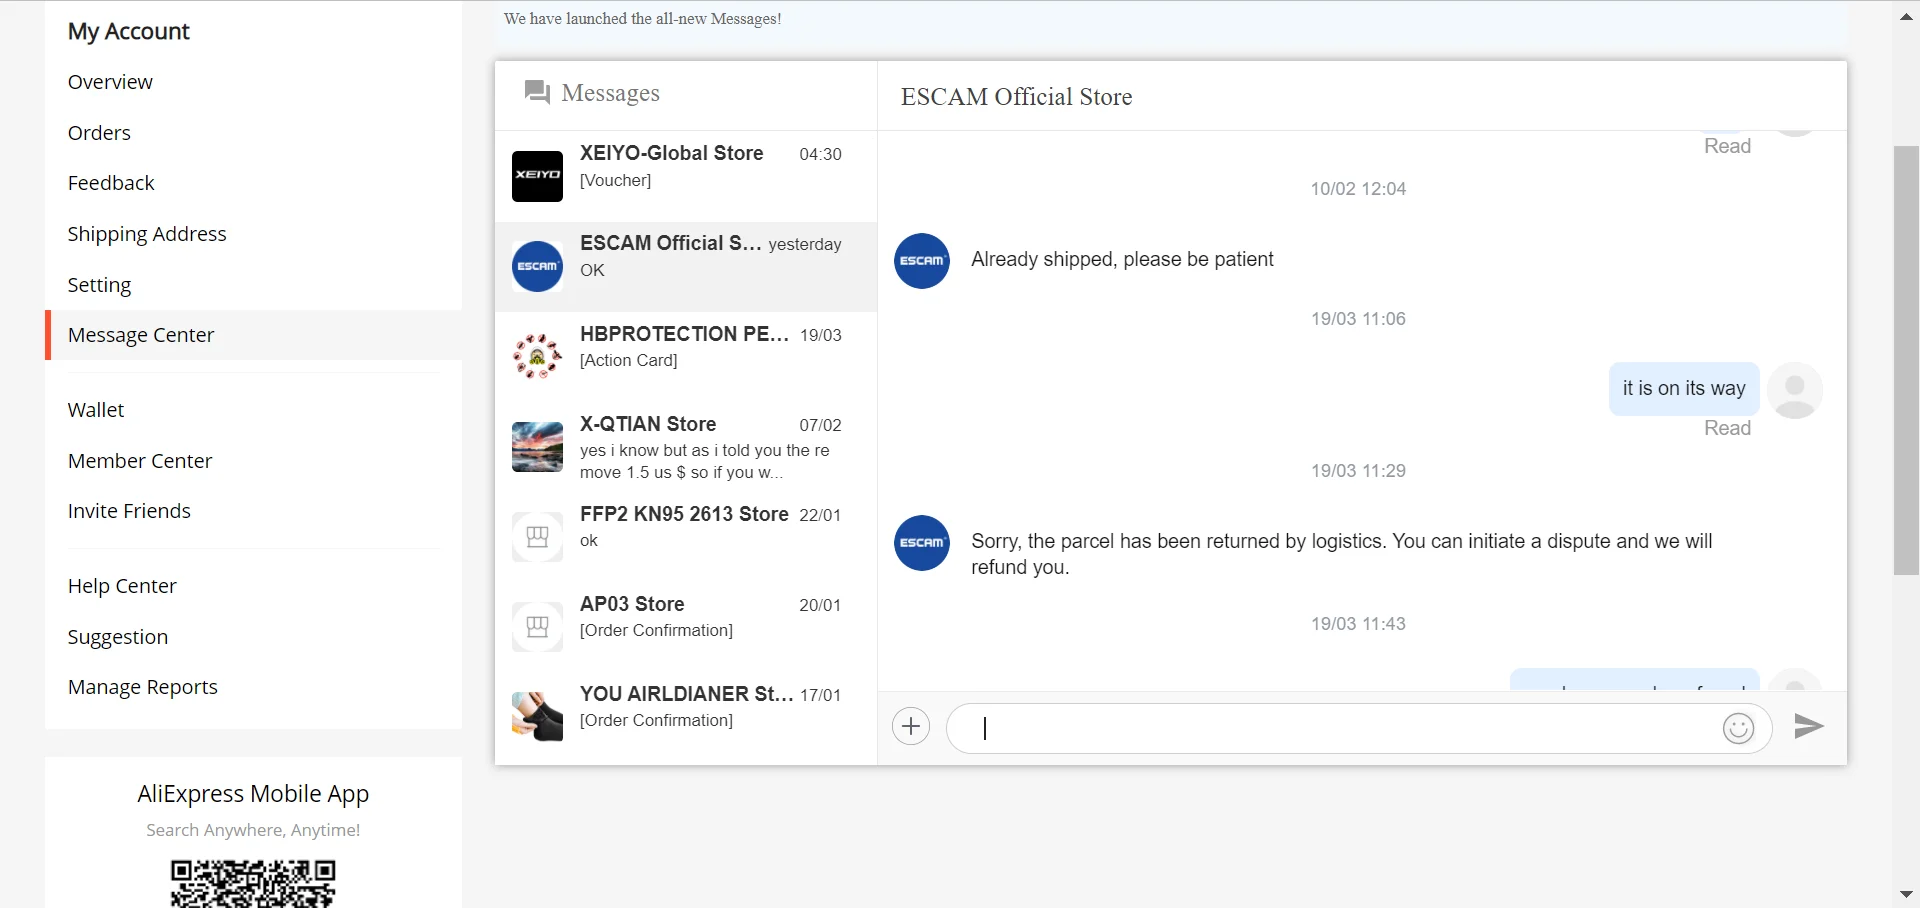Open Setting in sidebar

coord(99,285)
